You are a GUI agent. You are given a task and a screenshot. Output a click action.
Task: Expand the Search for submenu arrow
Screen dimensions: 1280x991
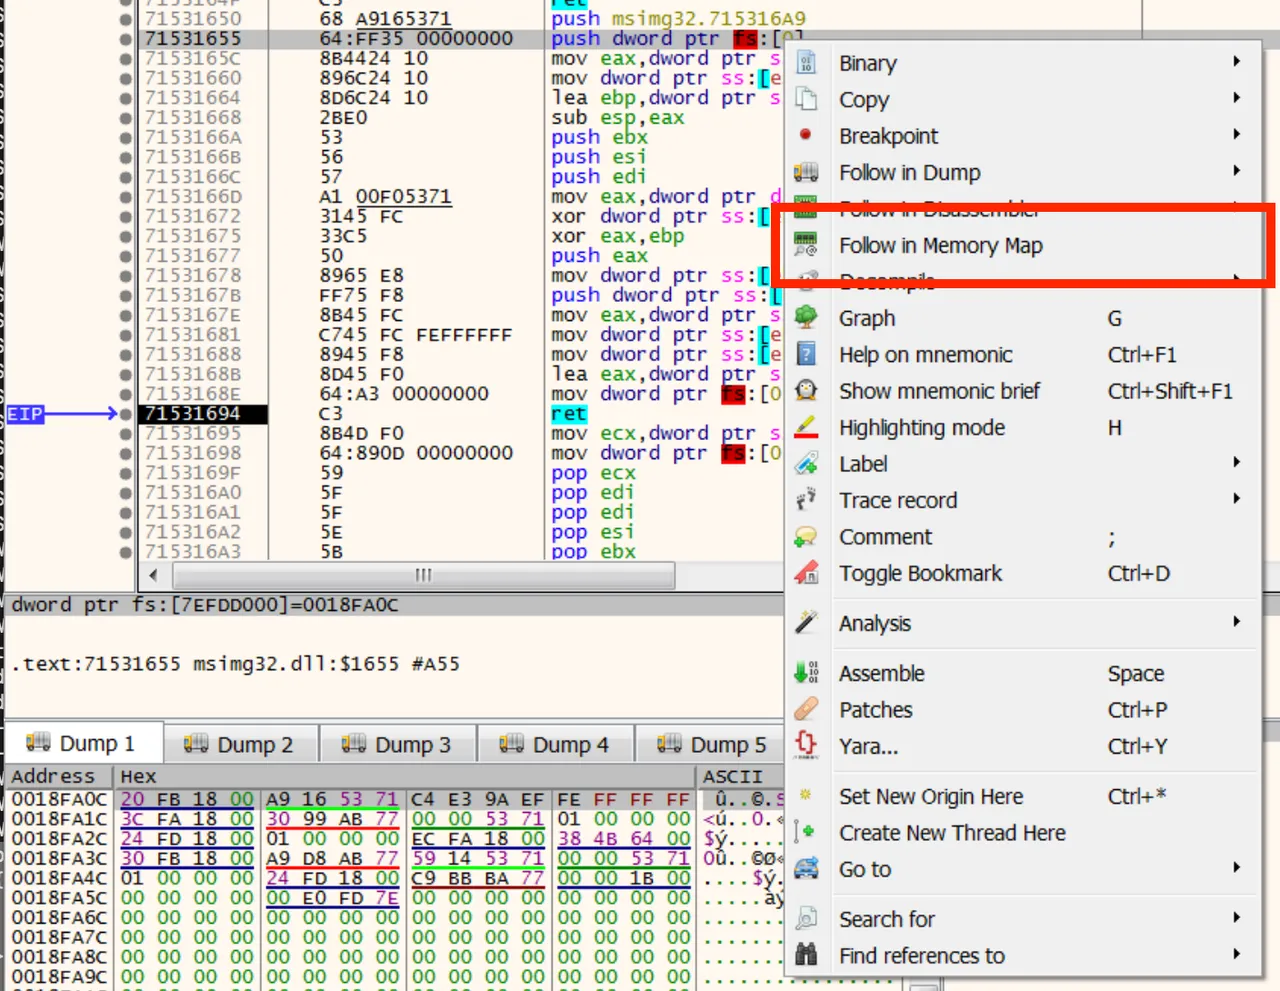(x=1237, y=917)
